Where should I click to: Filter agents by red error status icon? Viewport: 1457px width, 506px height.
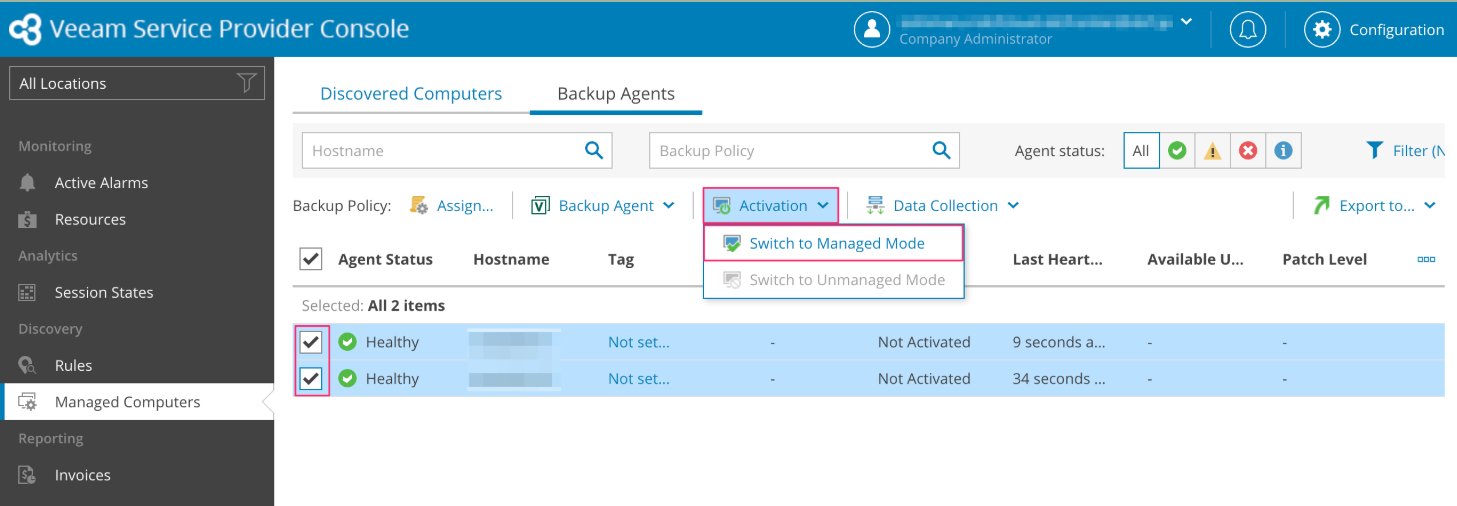coord(1247,151)
